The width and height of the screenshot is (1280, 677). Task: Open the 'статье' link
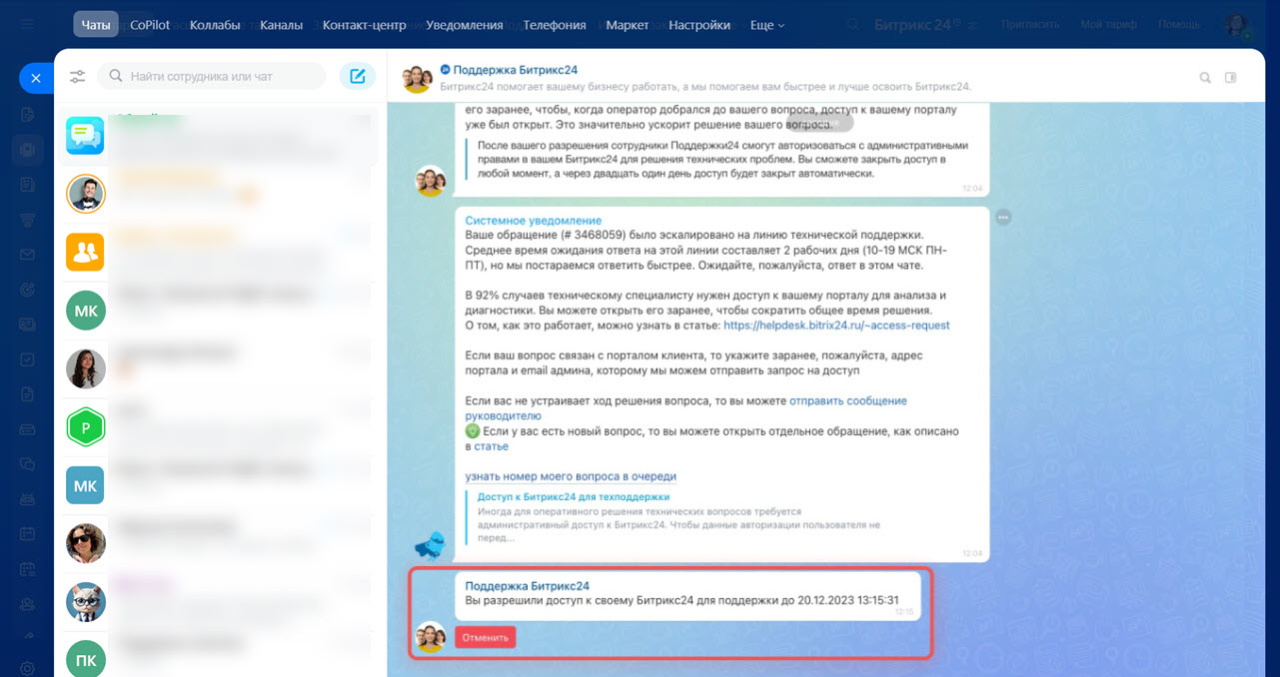point(491,446)
